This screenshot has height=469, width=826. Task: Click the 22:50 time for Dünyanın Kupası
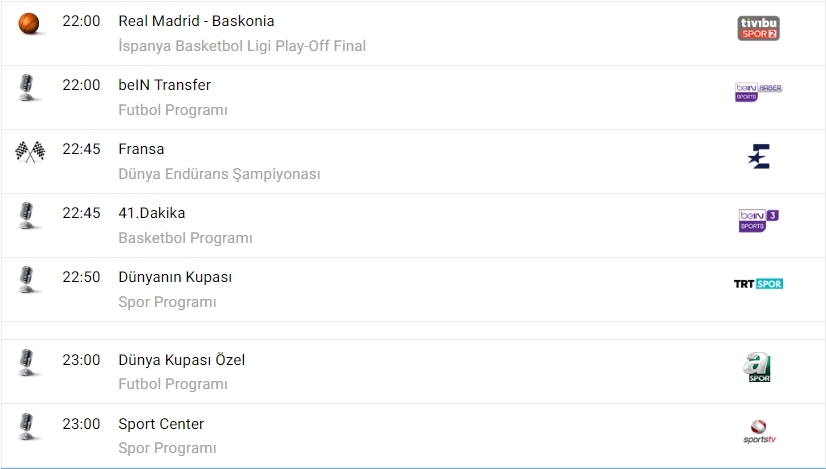81,277
